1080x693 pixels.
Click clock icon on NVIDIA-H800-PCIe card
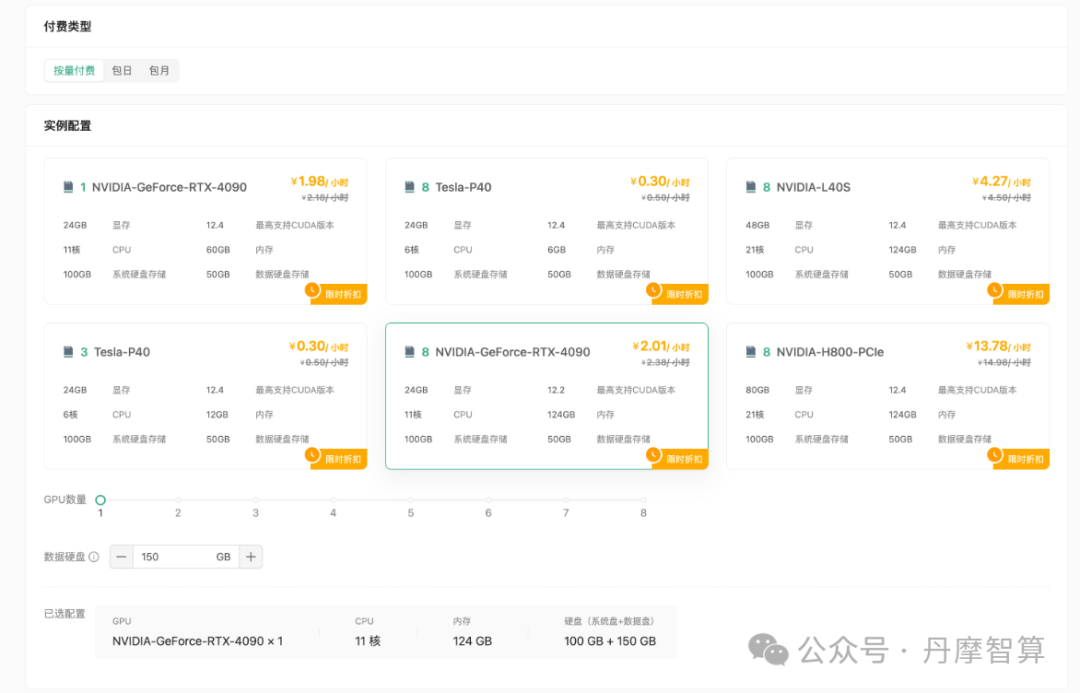995,455
